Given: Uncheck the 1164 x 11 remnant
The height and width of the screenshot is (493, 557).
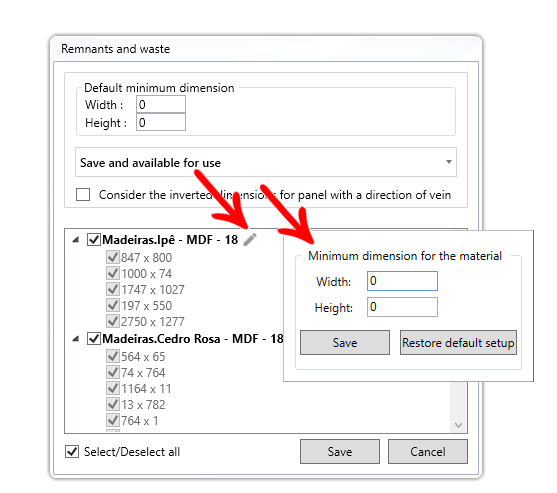Looking at the screenshot, I should [x=113, y=388].
